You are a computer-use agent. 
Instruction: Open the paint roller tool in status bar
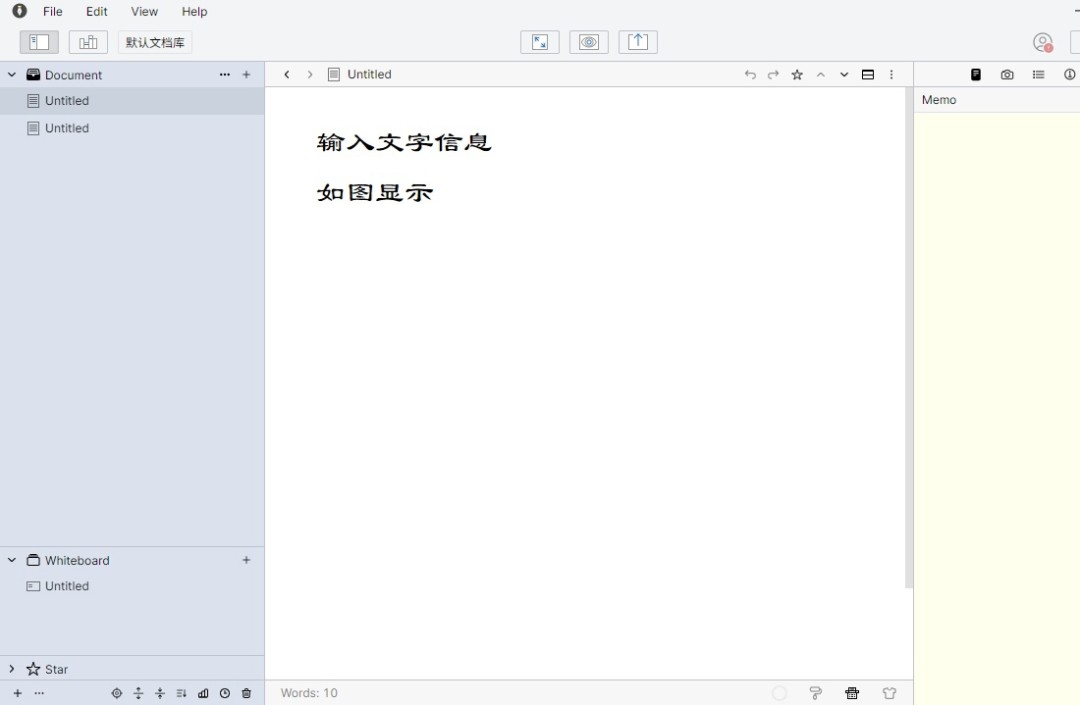tap(815, 693)
